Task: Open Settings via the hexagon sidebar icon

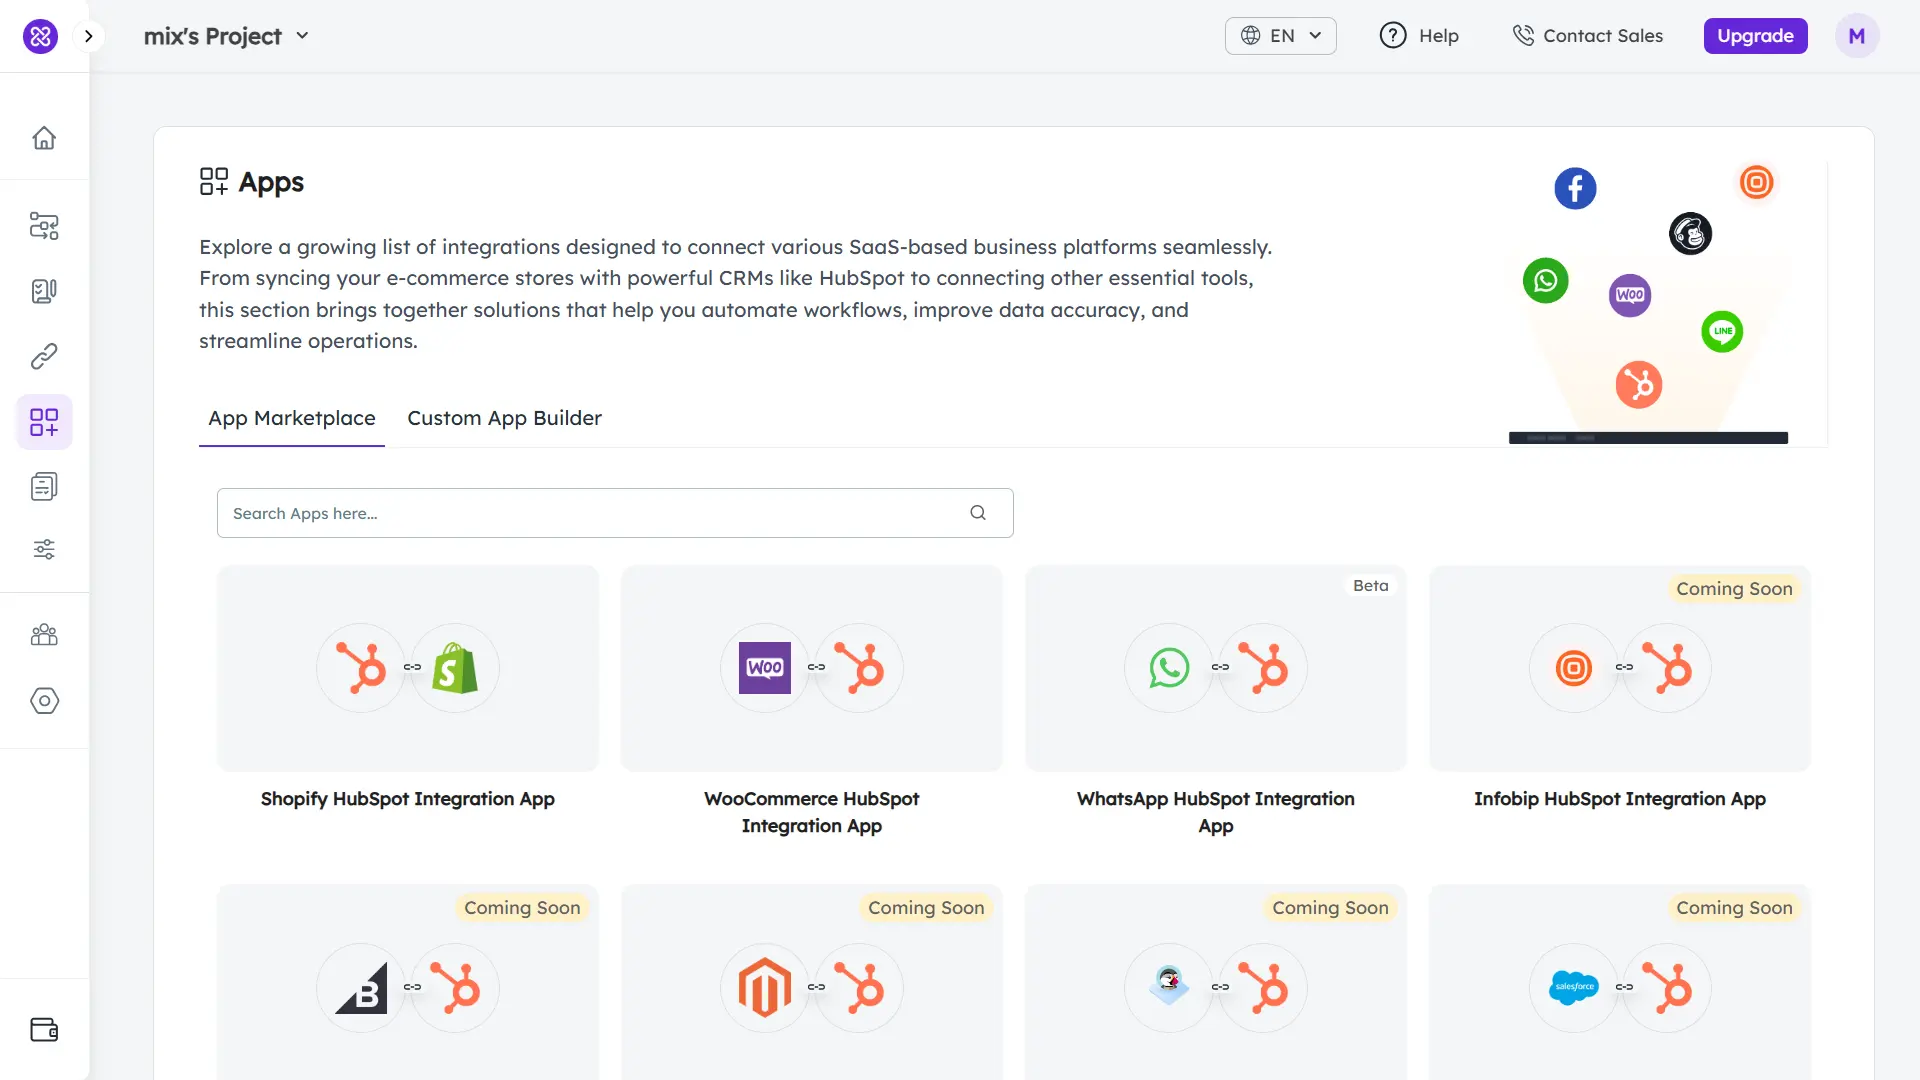Action: tap(44, 701)
